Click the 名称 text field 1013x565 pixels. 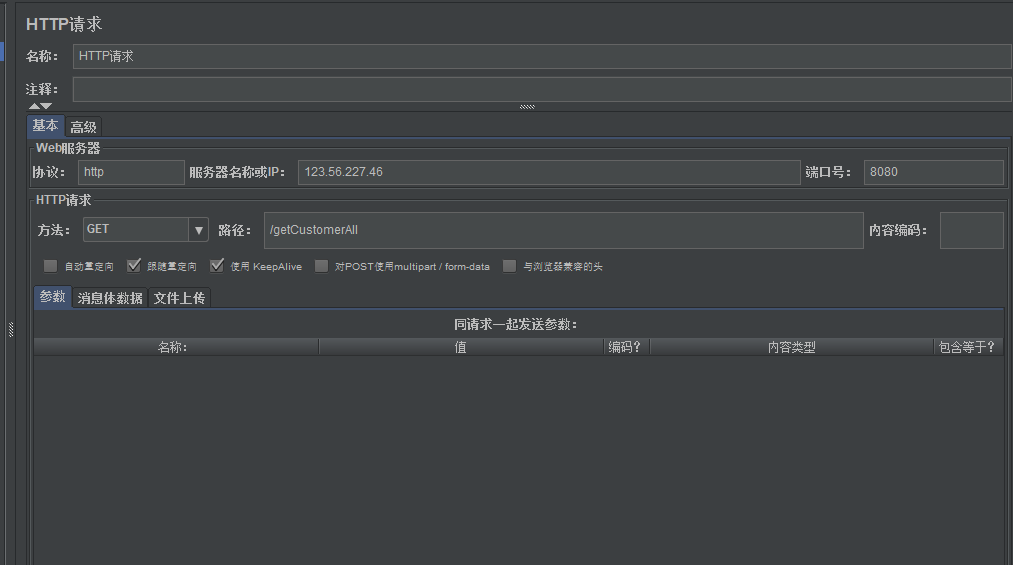[x=541, y=57]
